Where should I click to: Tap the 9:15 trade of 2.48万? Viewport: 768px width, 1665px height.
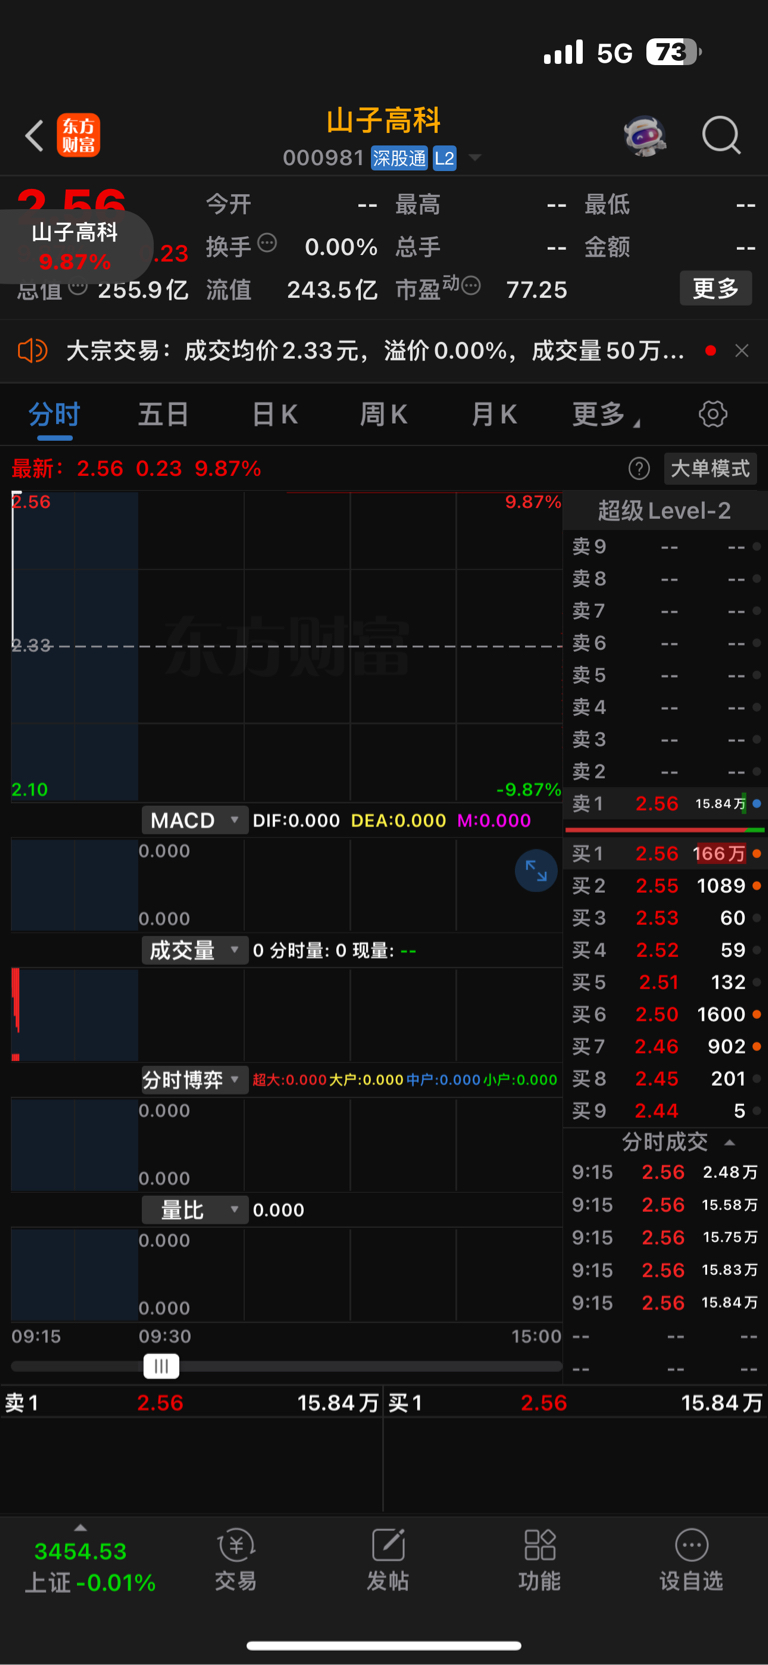coord(665,1172)
